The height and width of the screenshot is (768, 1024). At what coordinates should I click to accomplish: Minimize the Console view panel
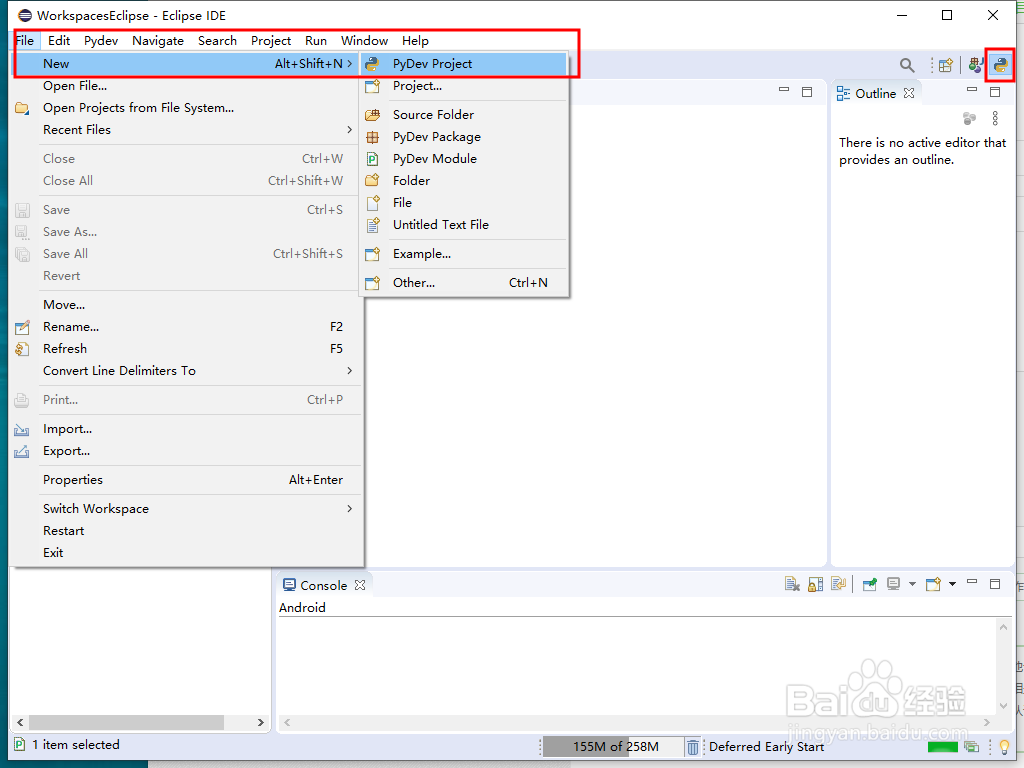pyautogui.click(x=972, y=581)
